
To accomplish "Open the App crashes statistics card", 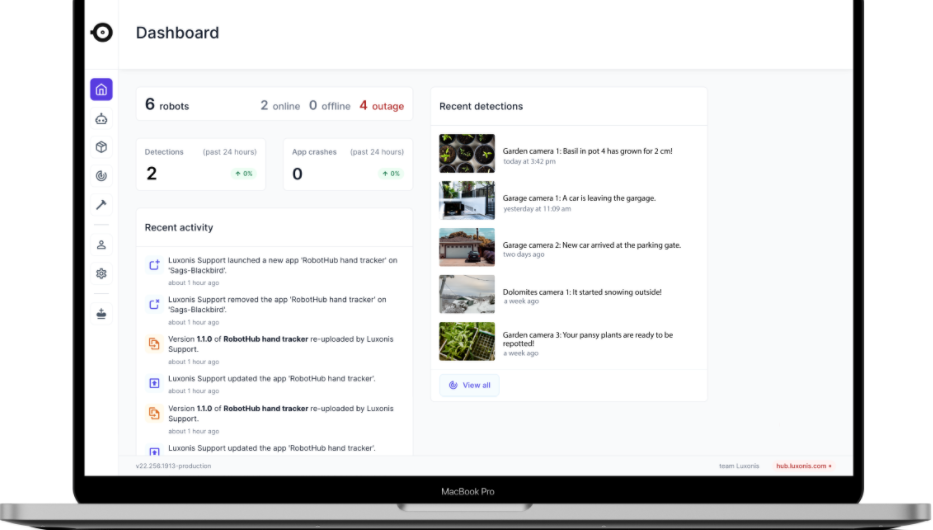I will point(347,165).
